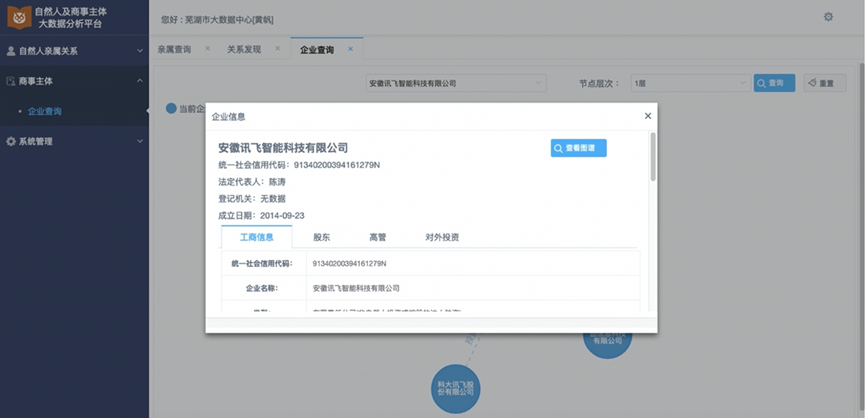865x418 pixels.
Task: Close the 亲属查询 tab with its X
Action: point(207,49)
